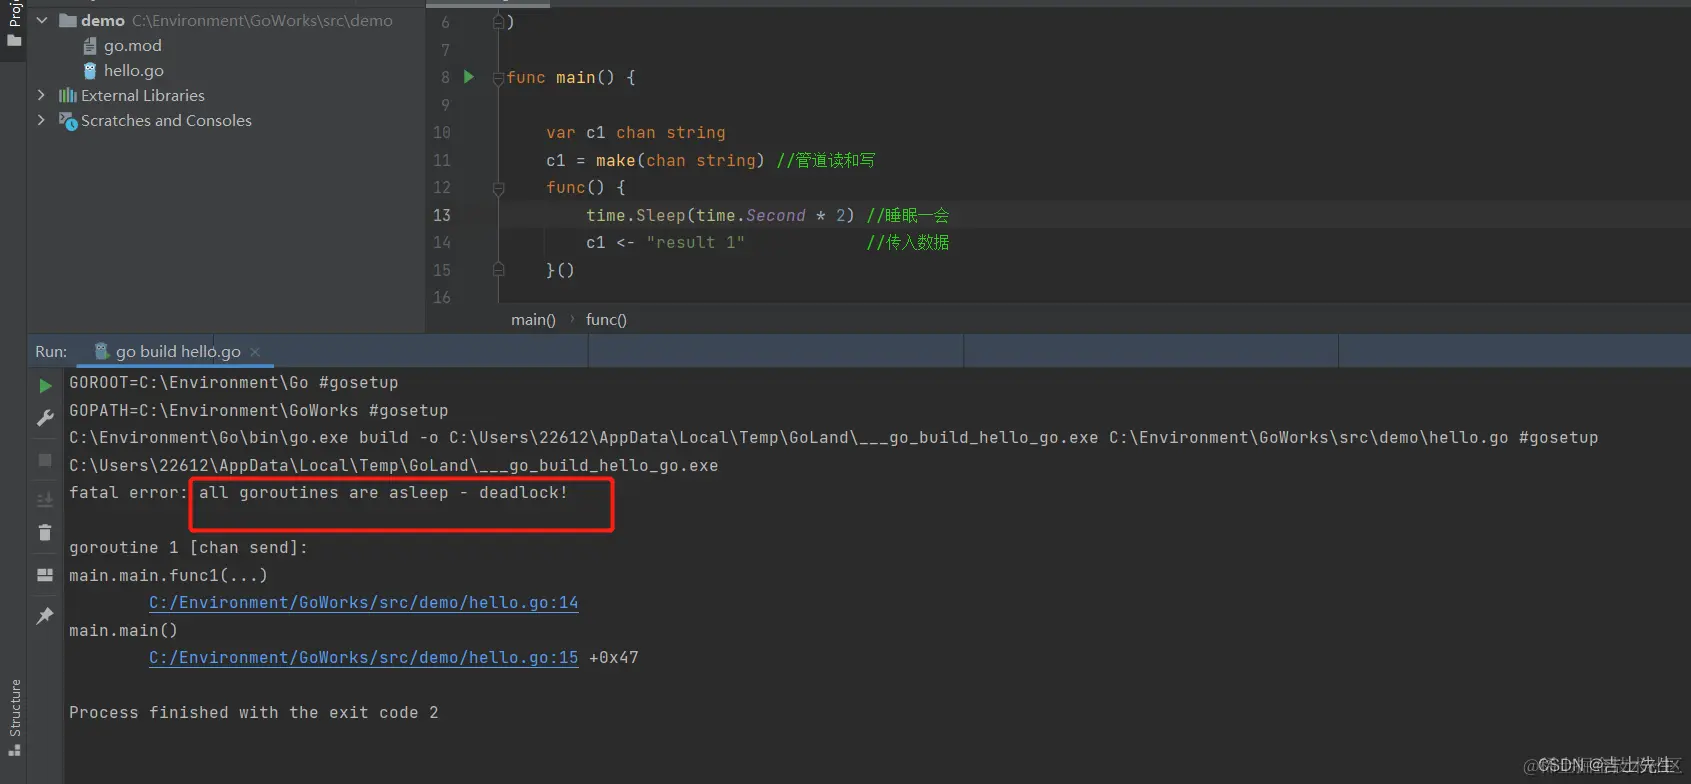Expand the External Libraries node
The height and width of the screenshot is (784, 1691).
pyautogui.click(x=41, y=95)
